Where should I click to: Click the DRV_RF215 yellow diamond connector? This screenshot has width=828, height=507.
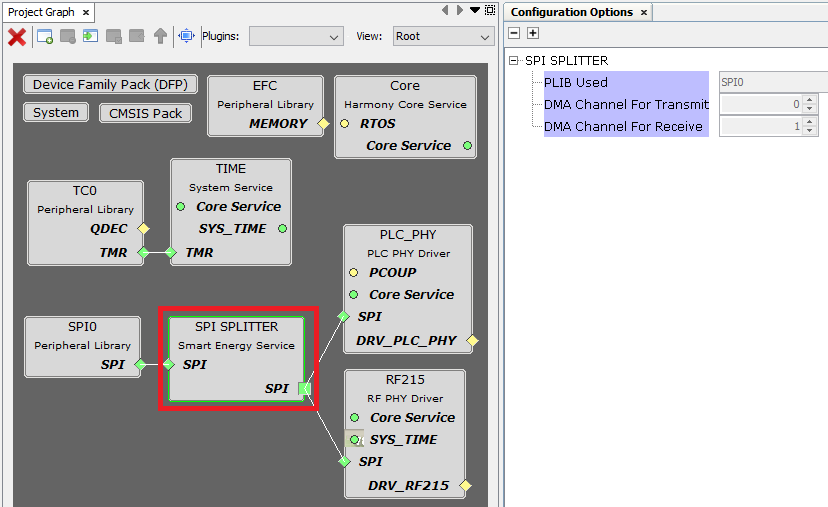pos(465,486)
